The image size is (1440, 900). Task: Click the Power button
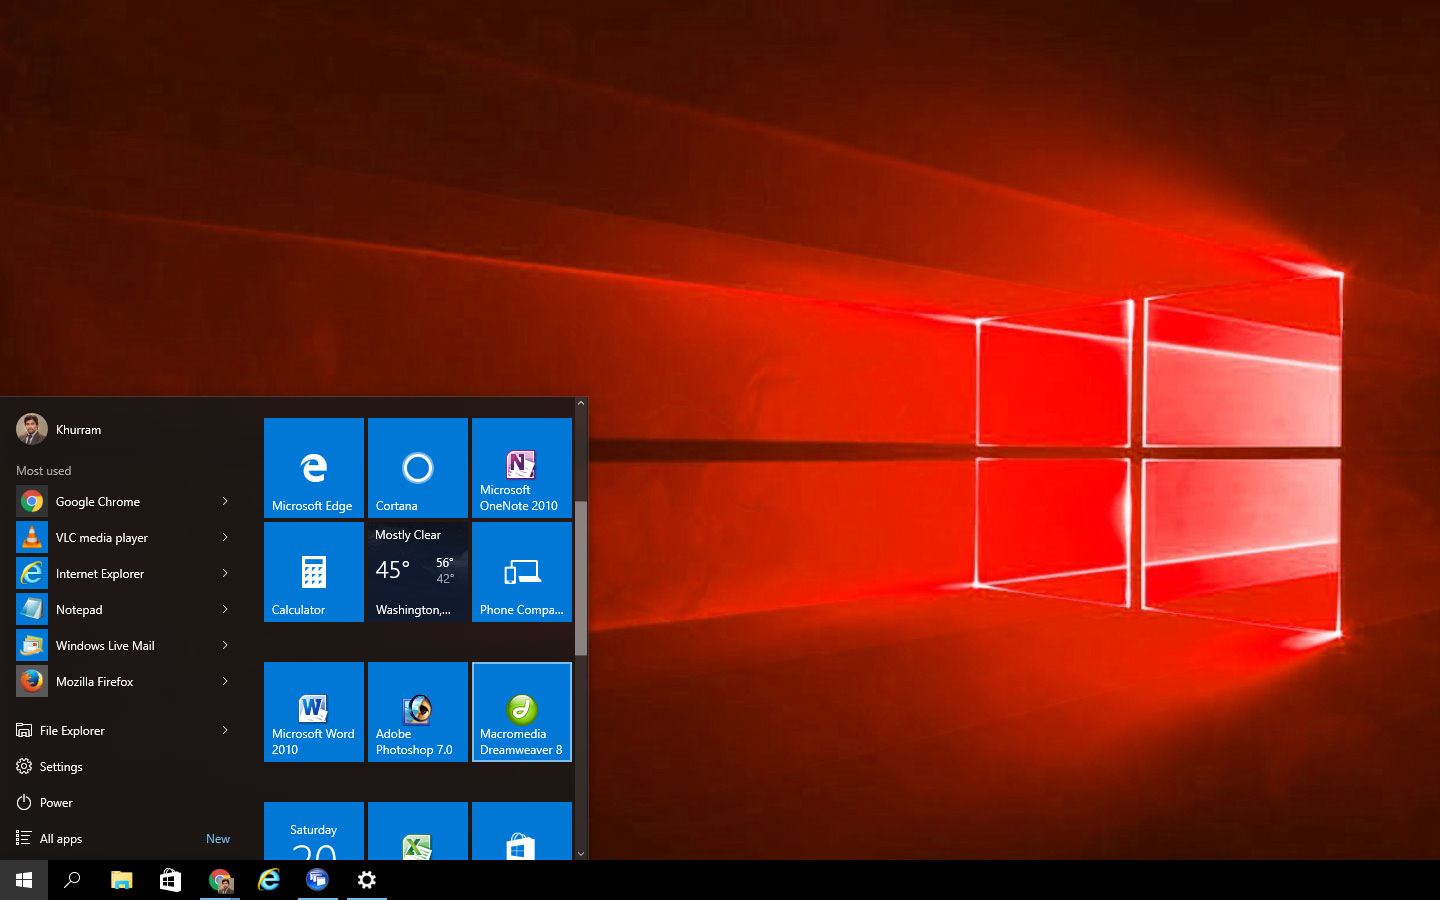point(56,803)
